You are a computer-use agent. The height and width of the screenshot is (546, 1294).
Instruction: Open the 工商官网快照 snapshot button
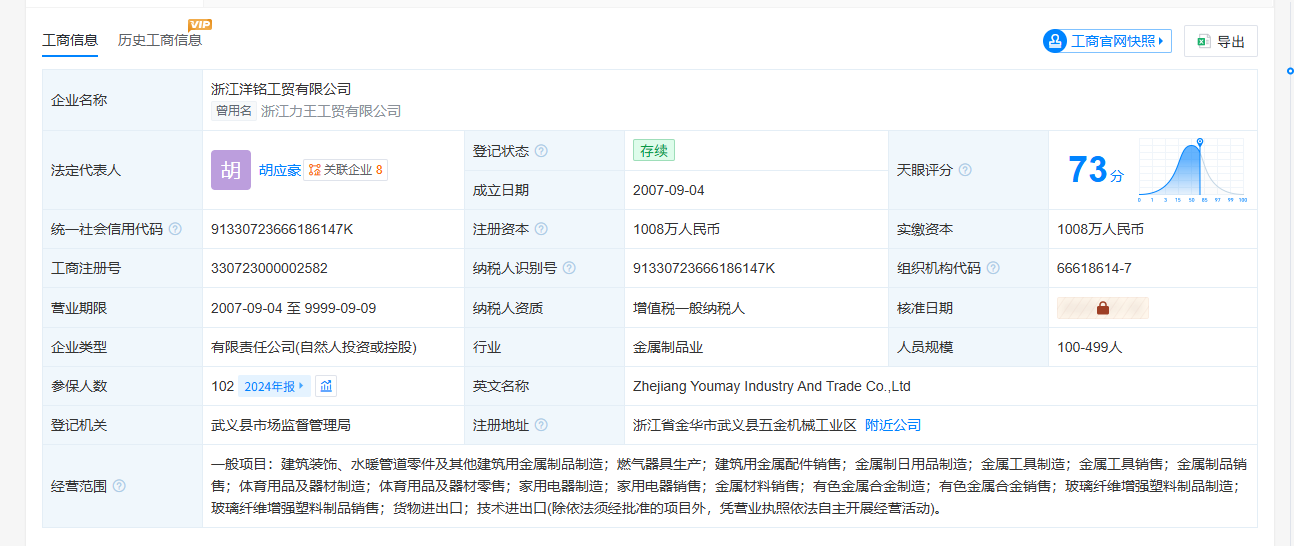(x=1106, y=41)
